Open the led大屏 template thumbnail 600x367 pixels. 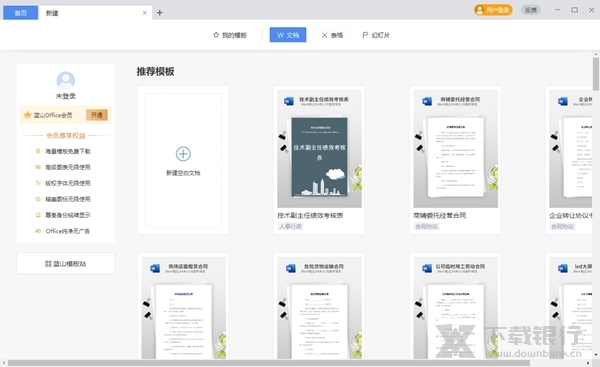[571, 308]
